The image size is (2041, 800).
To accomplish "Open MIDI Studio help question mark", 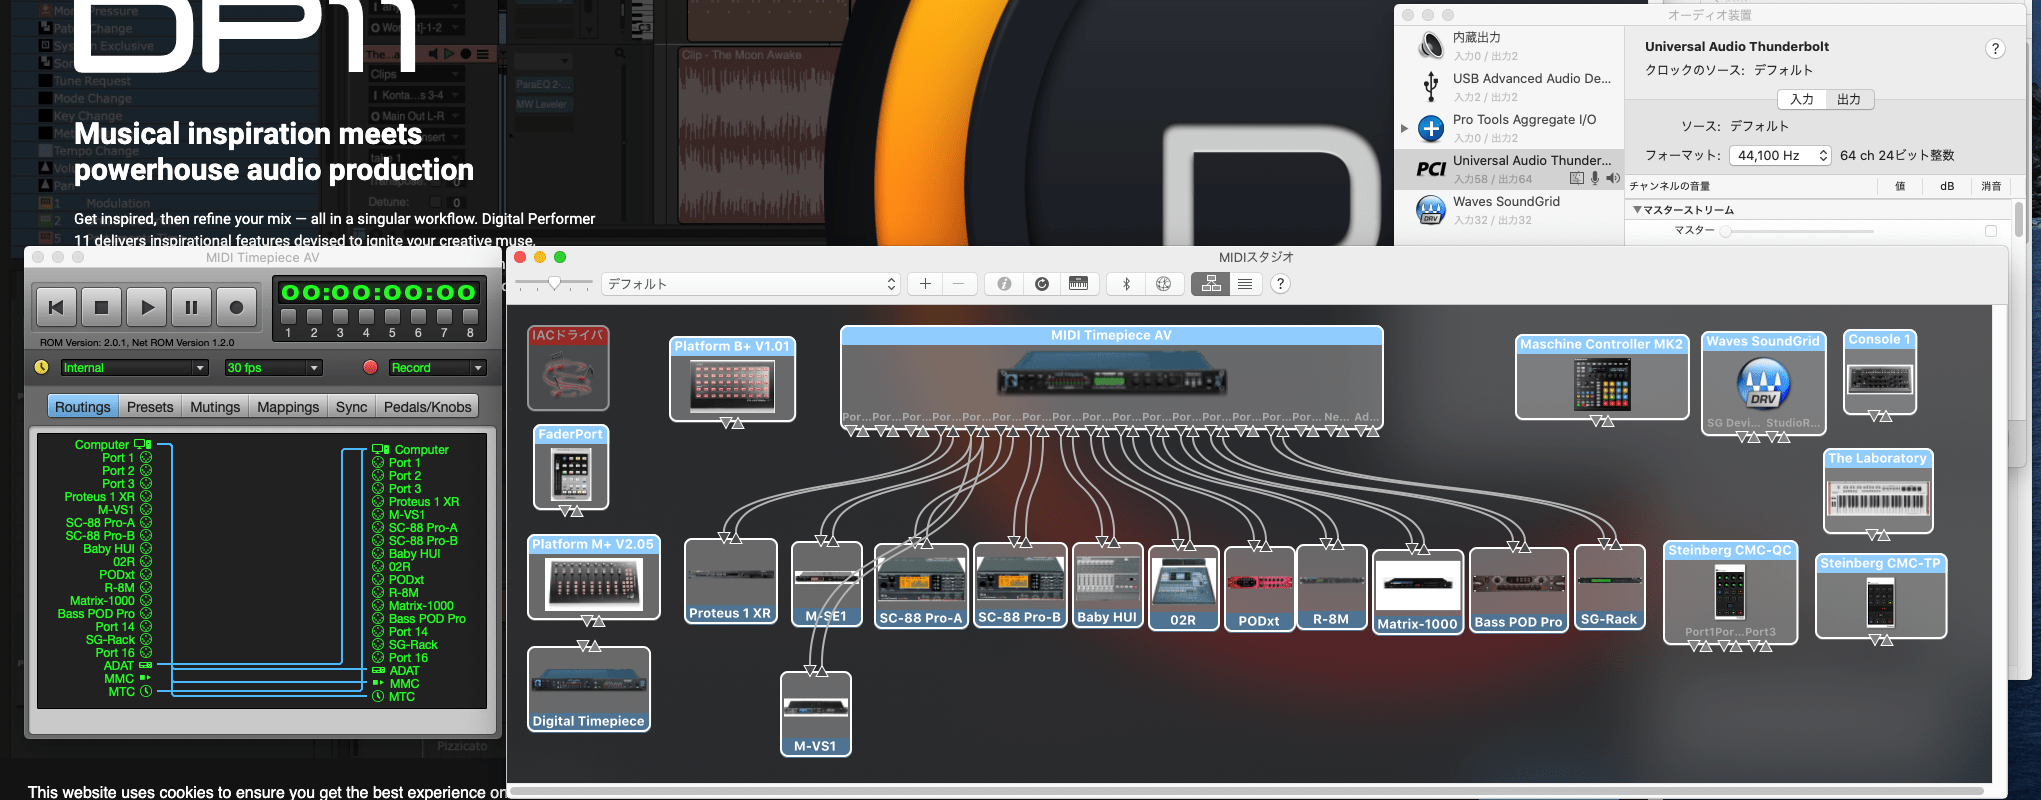I will [1280, 284].
